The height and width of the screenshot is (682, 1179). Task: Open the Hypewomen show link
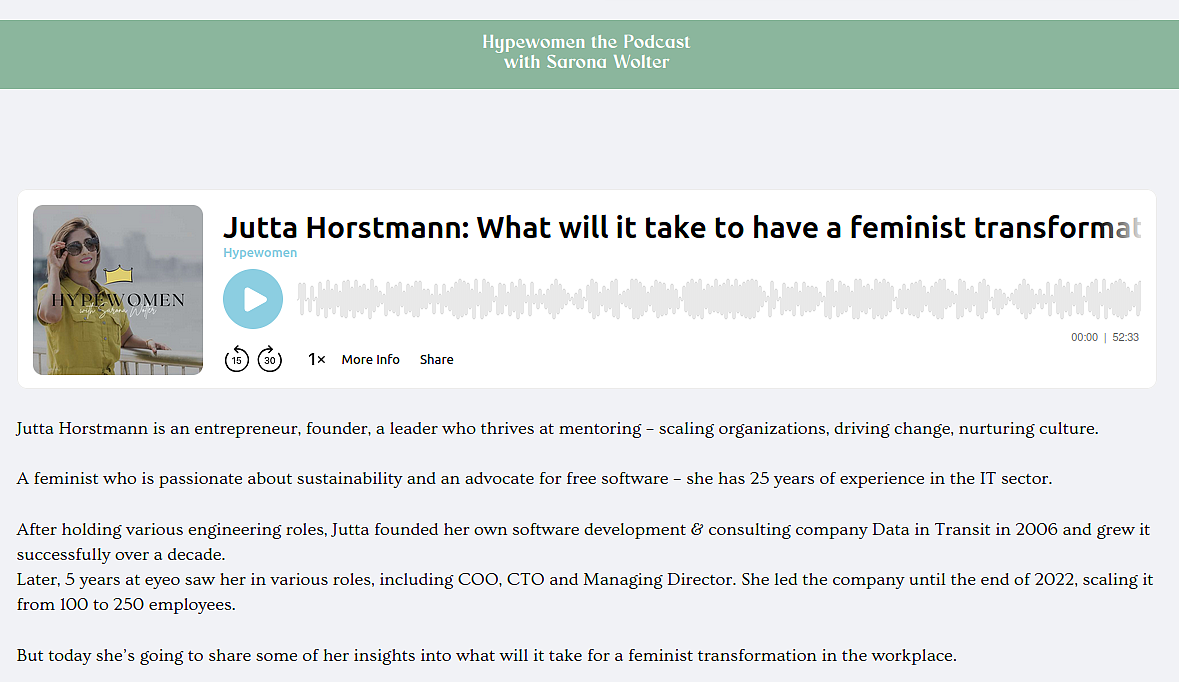tap(260, 253)
